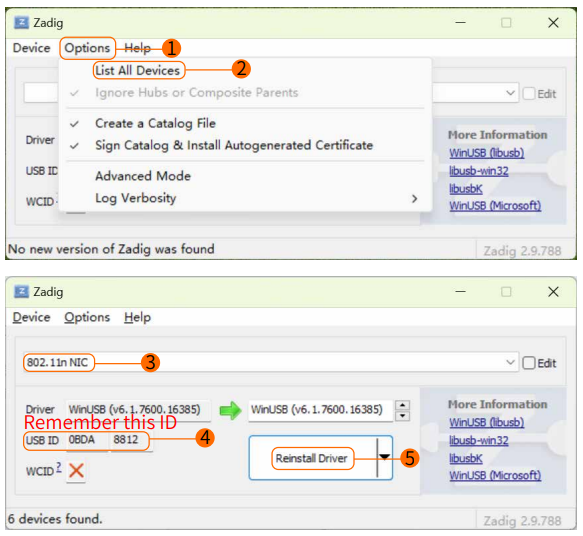Click Zadig app icon in bottom title bar

coord(21,292)
